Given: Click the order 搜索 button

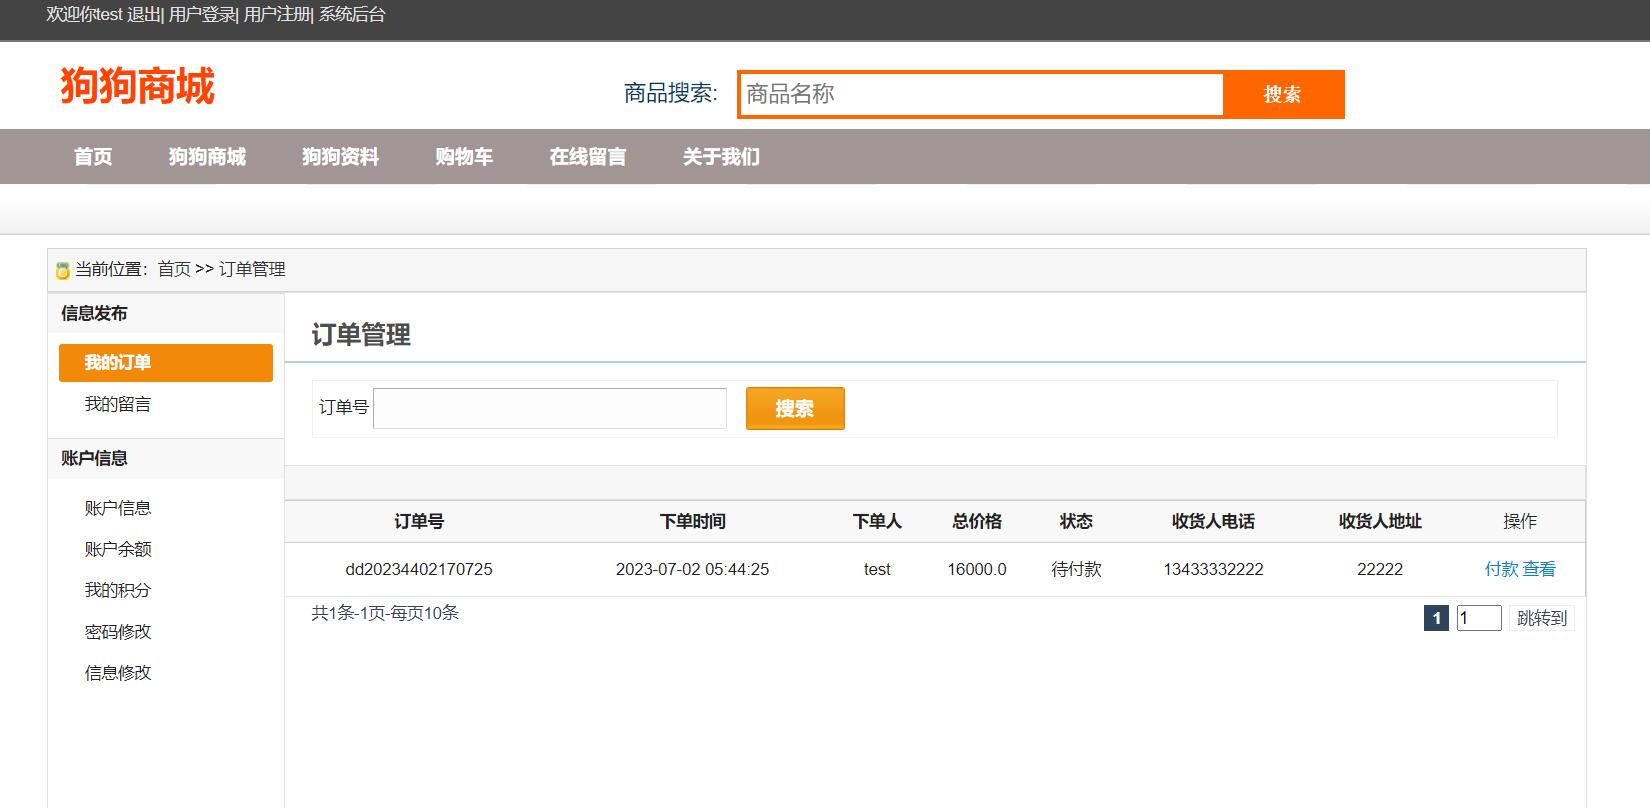Looking at the screenshot, I should (x=795, y=408).
